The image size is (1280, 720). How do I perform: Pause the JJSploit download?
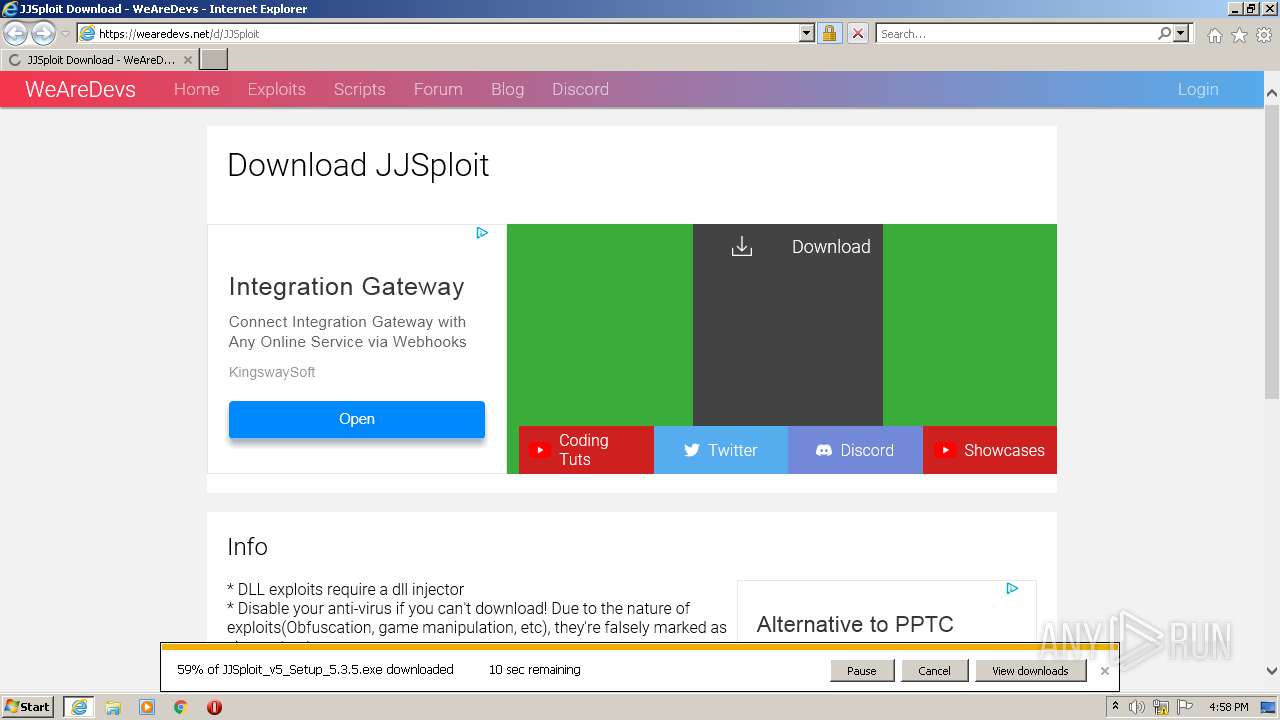click(x=861, y=670)
